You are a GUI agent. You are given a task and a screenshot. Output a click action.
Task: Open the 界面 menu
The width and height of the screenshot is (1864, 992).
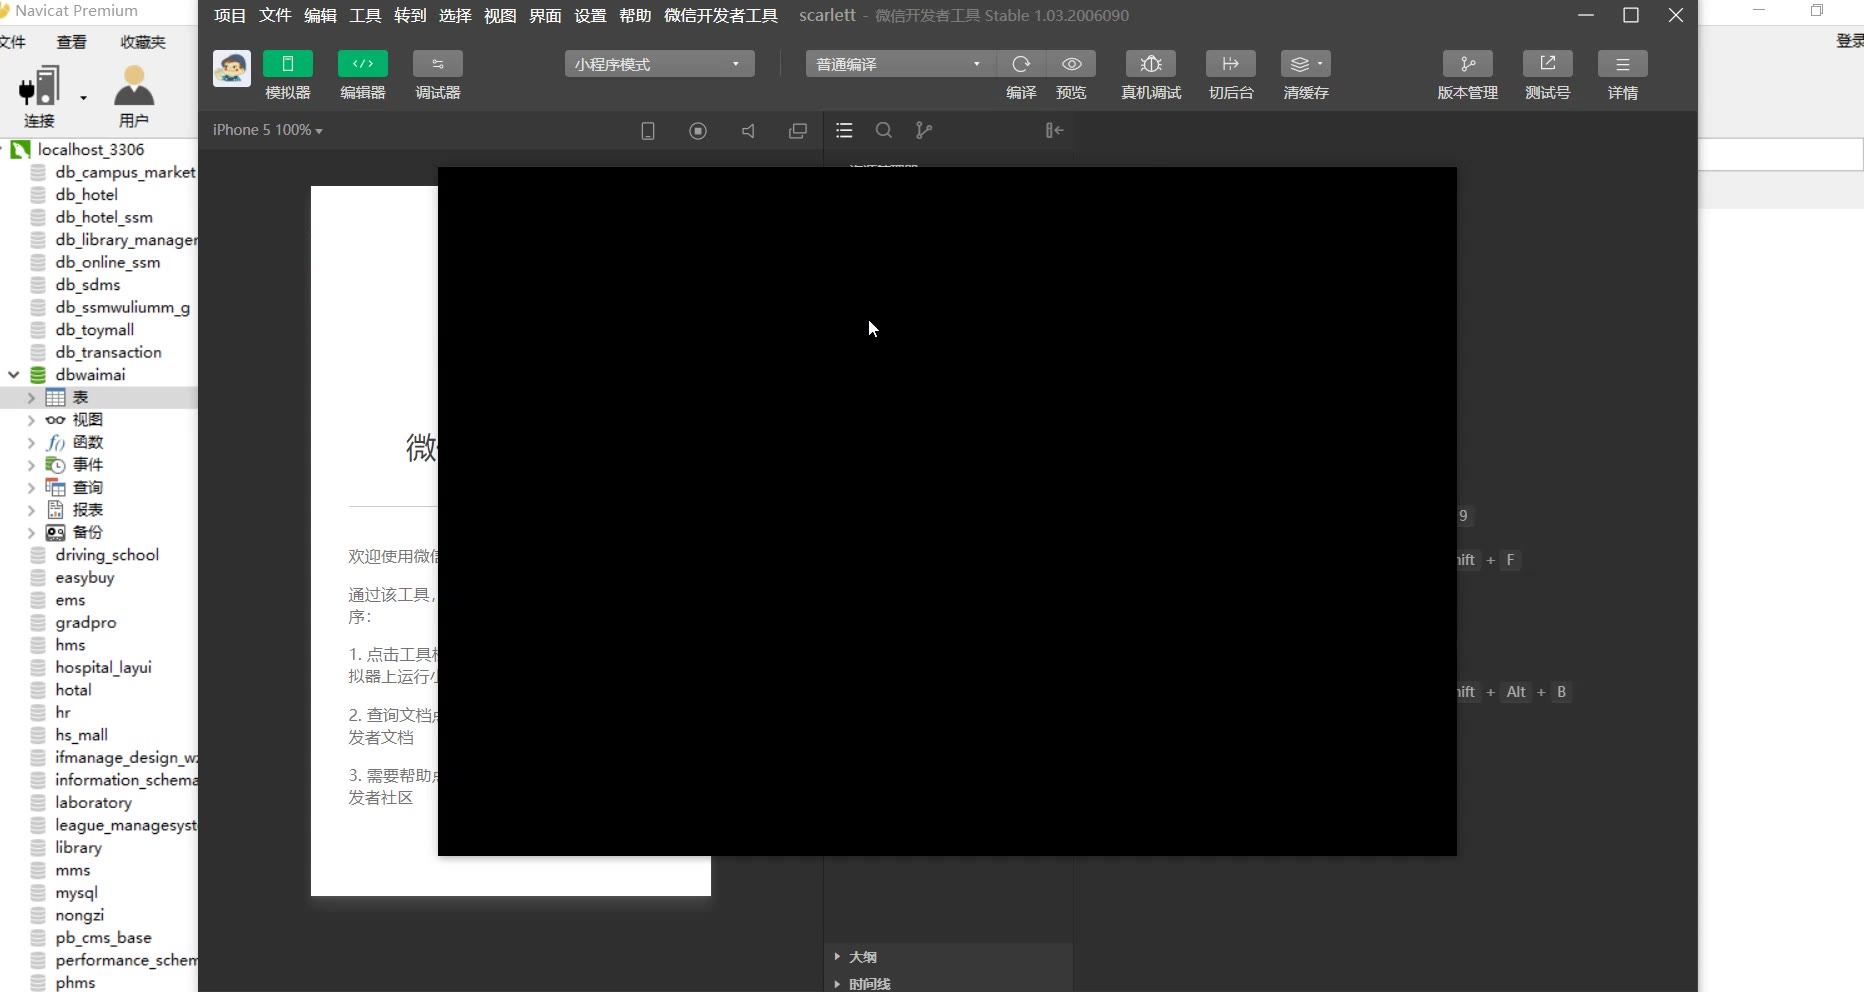545,15
